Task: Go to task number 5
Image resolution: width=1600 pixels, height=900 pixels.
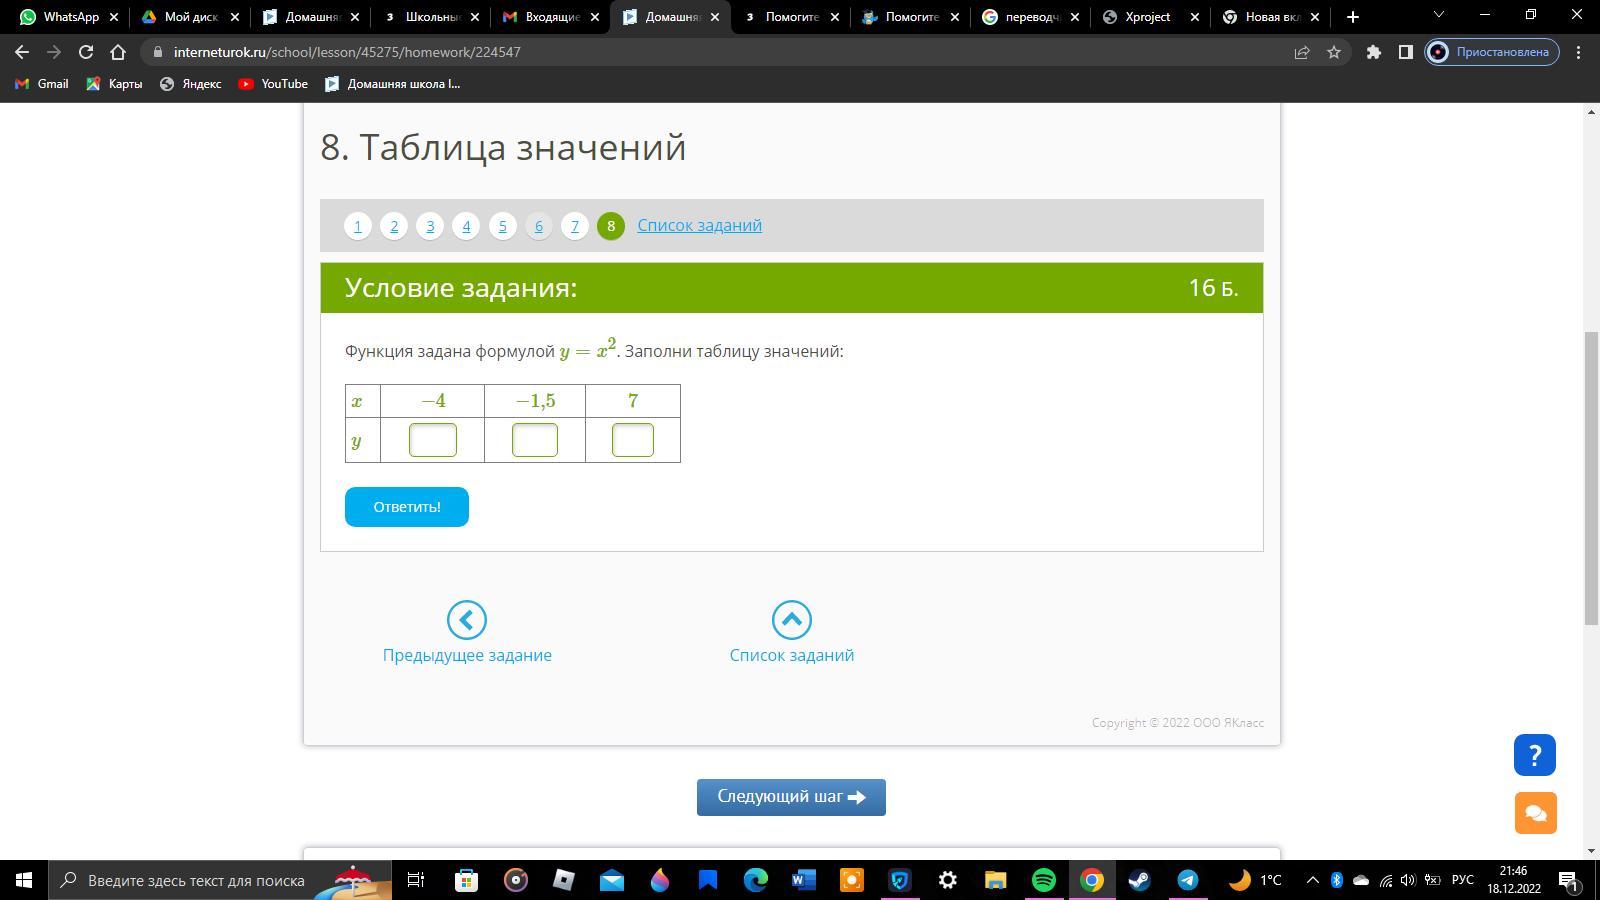Action: [x=502, y=226]
